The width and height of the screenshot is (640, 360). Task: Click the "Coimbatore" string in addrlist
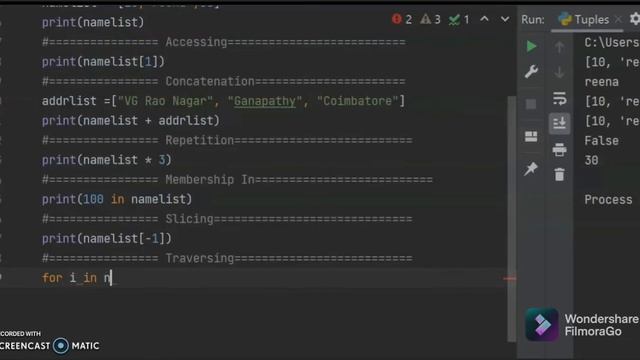(357, 101)
